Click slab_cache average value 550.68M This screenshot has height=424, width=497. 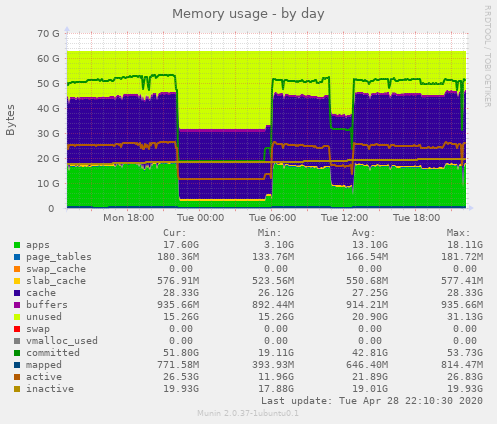click(367, 281)
